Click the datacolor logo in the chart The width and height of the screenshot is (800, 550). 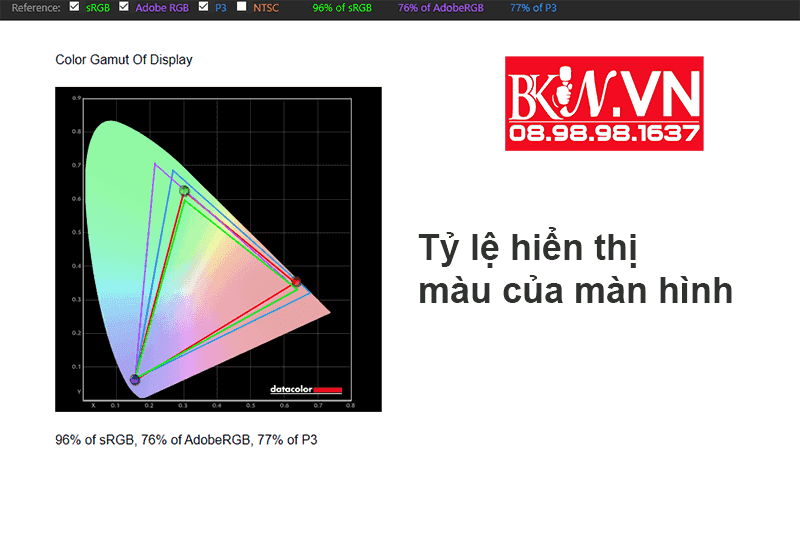(306, 389)
